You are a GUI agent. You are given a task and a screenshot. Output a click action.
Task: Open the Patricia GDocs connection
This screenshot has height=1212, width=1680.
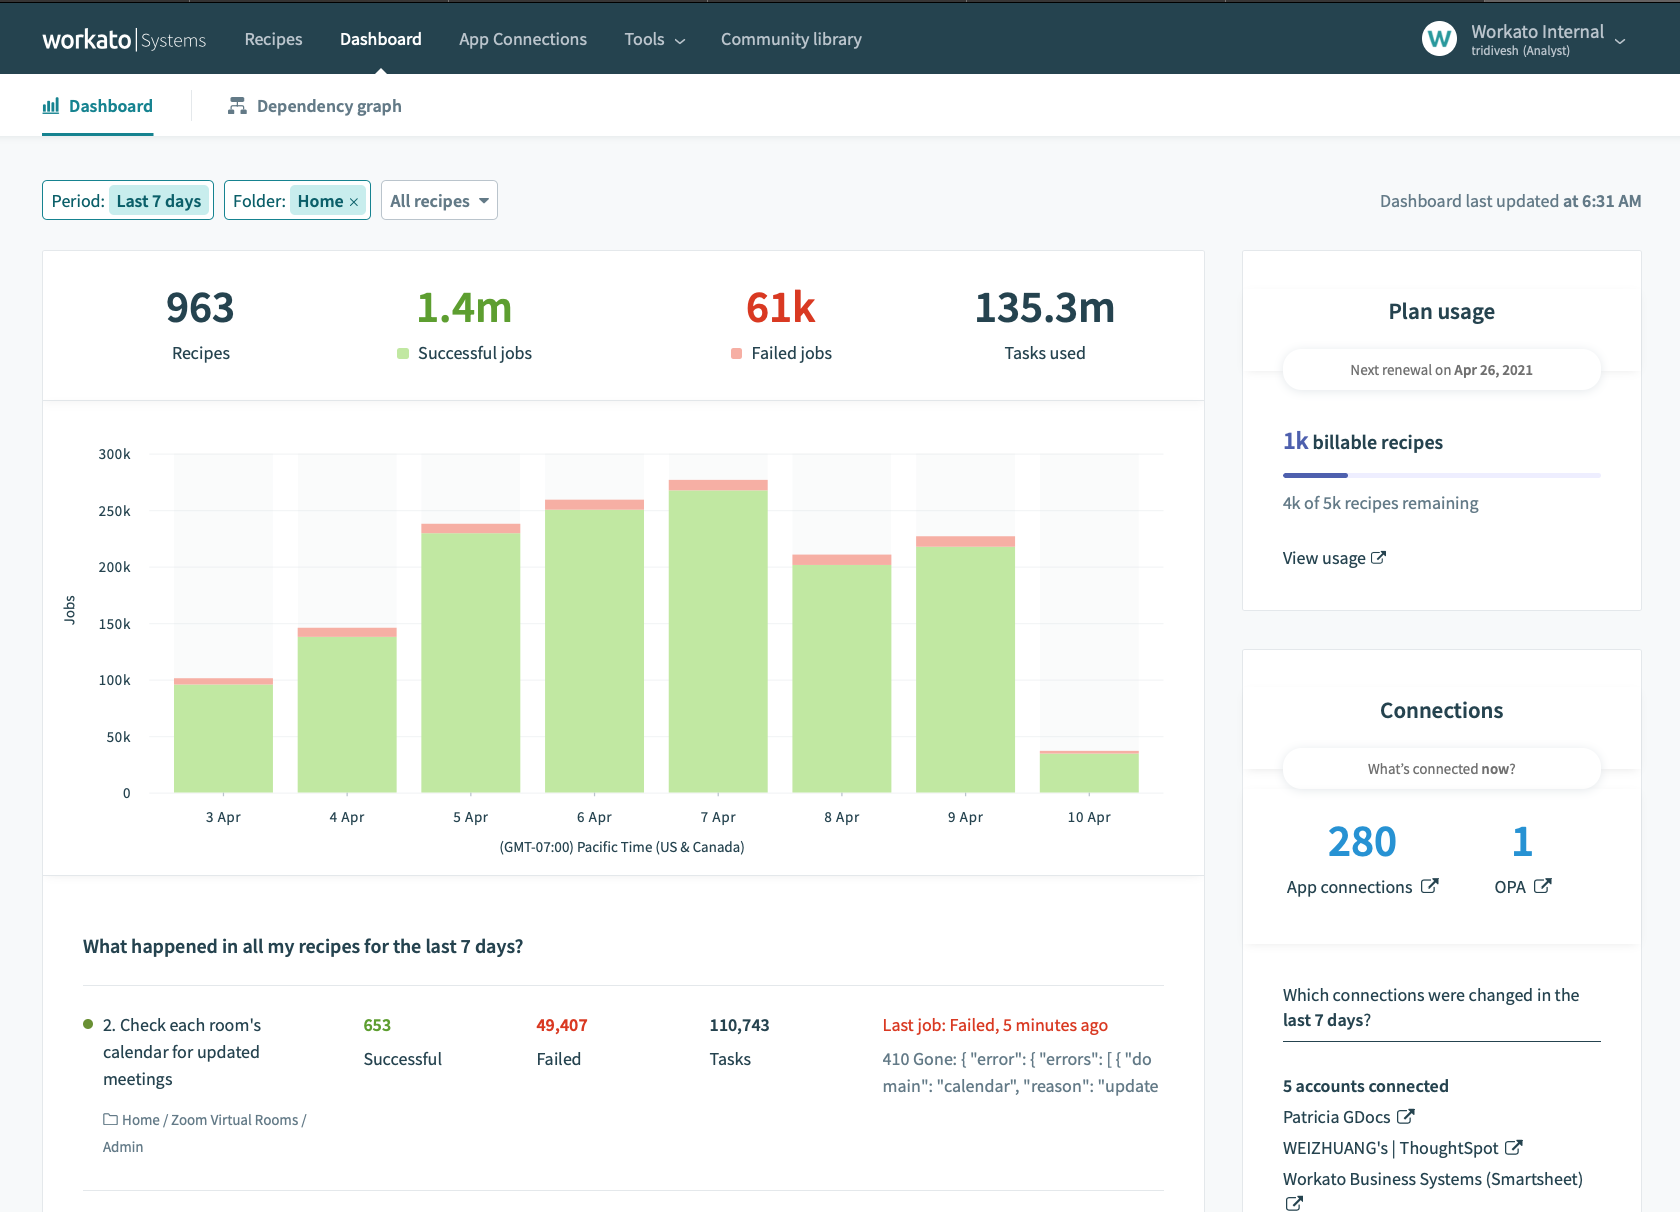tap(1337, 1117)
